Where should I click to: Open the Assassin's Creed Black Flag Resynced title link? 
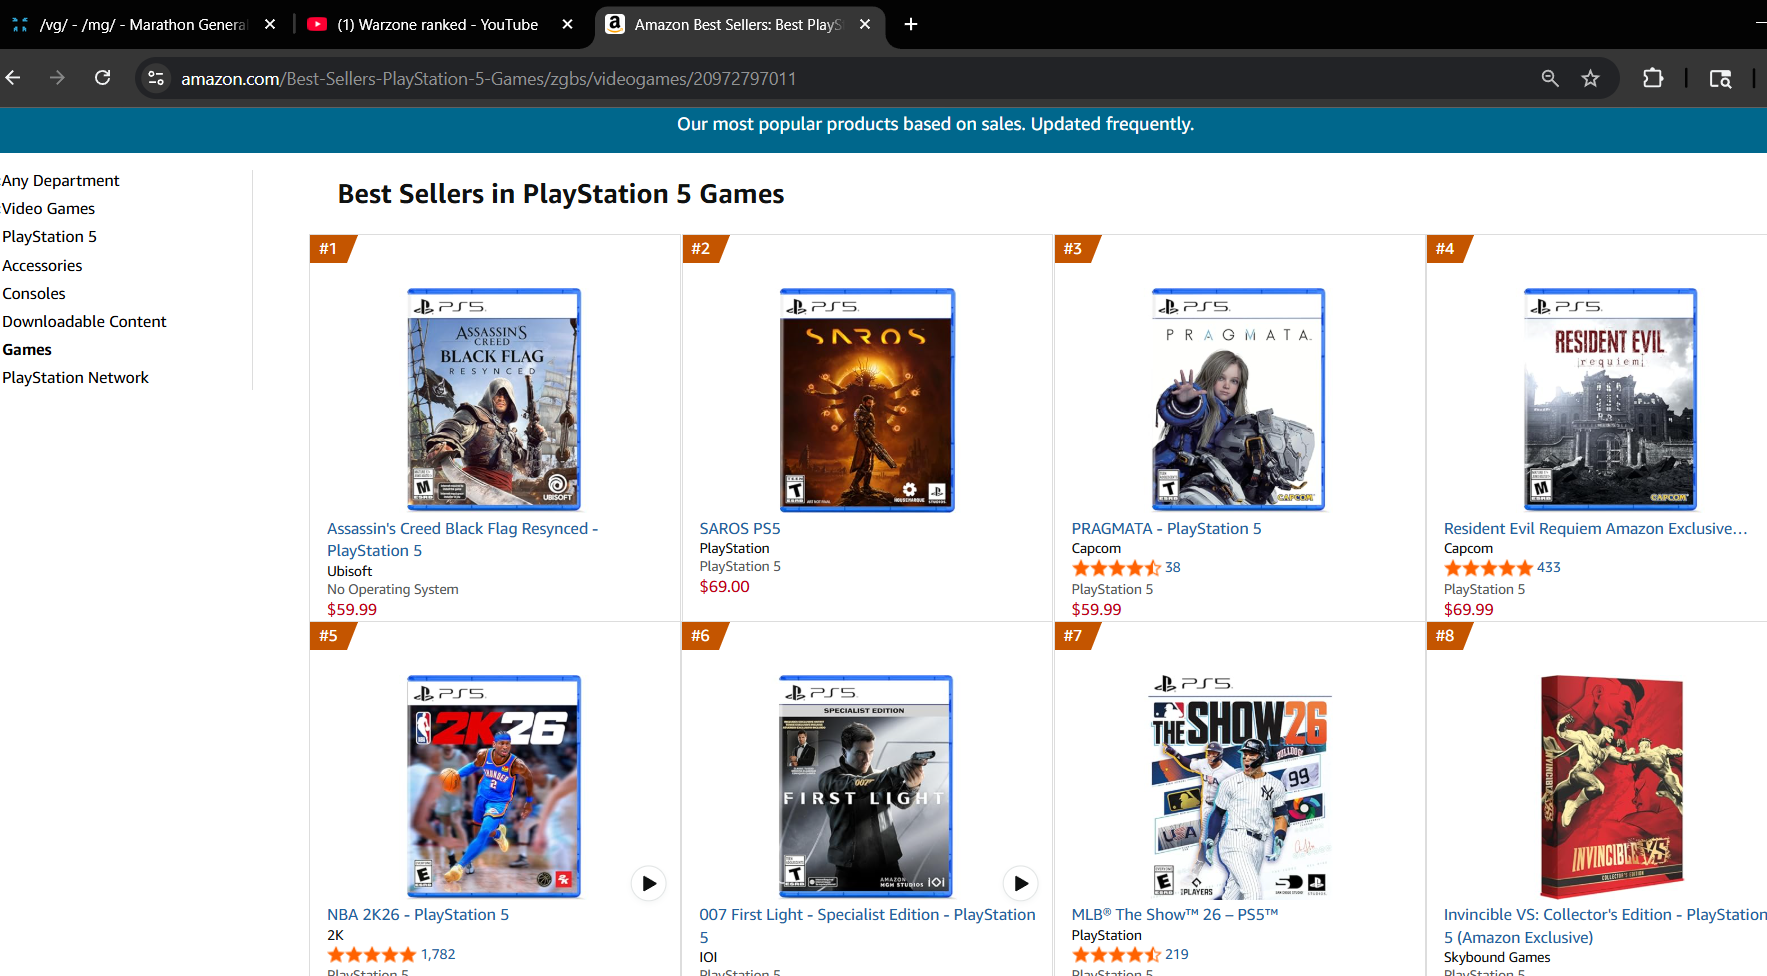coord(462,540)
